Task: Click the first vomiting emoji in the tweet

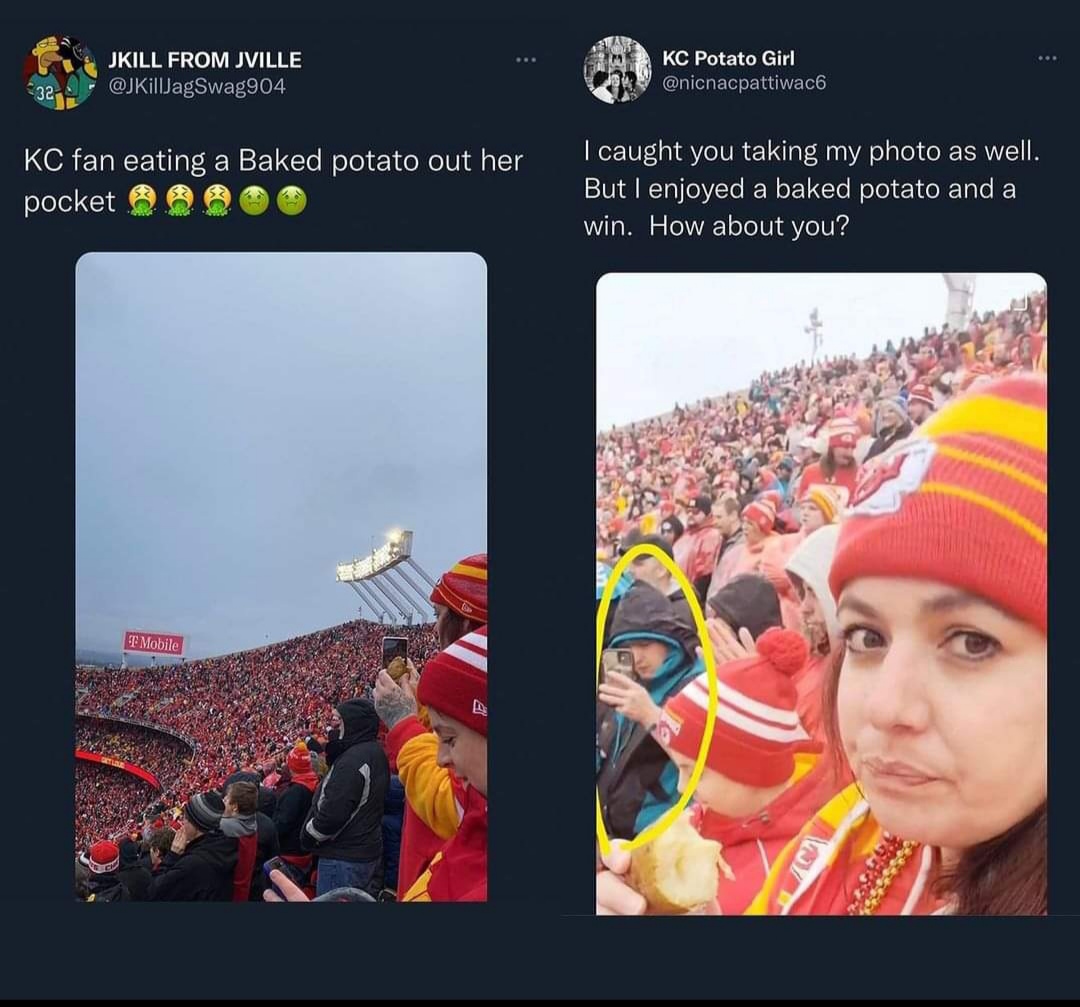Action: tap(142, 201)
